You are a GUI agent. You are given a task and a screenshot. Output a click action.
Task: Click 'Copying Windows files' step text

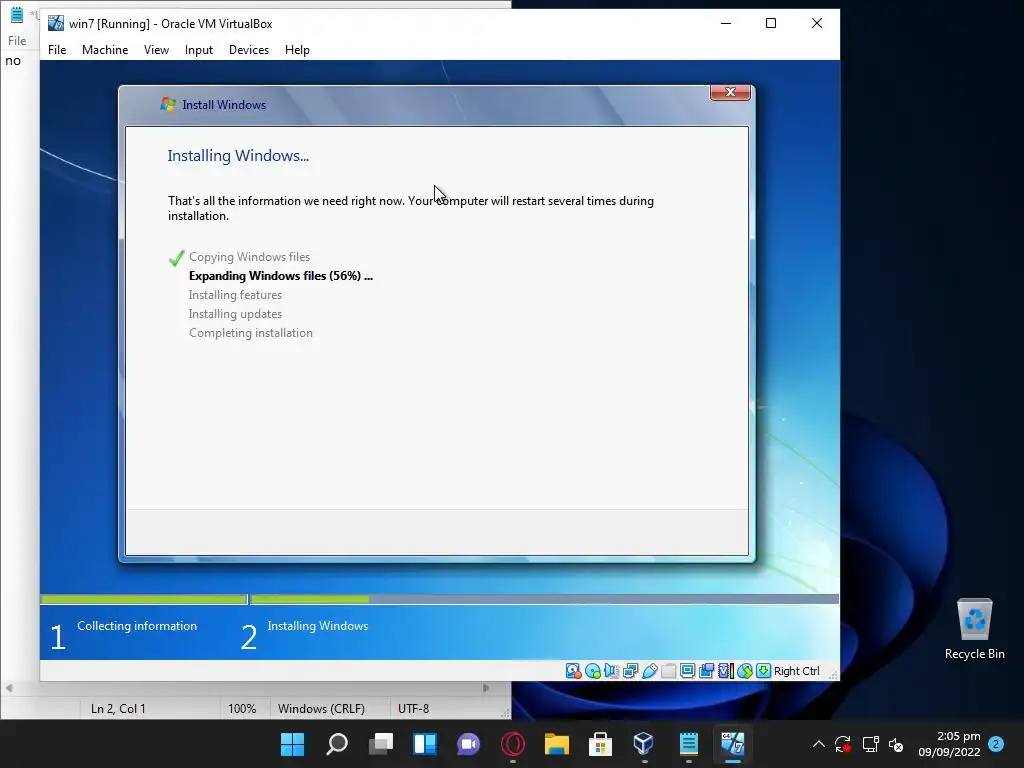click(x=249, y=257)
